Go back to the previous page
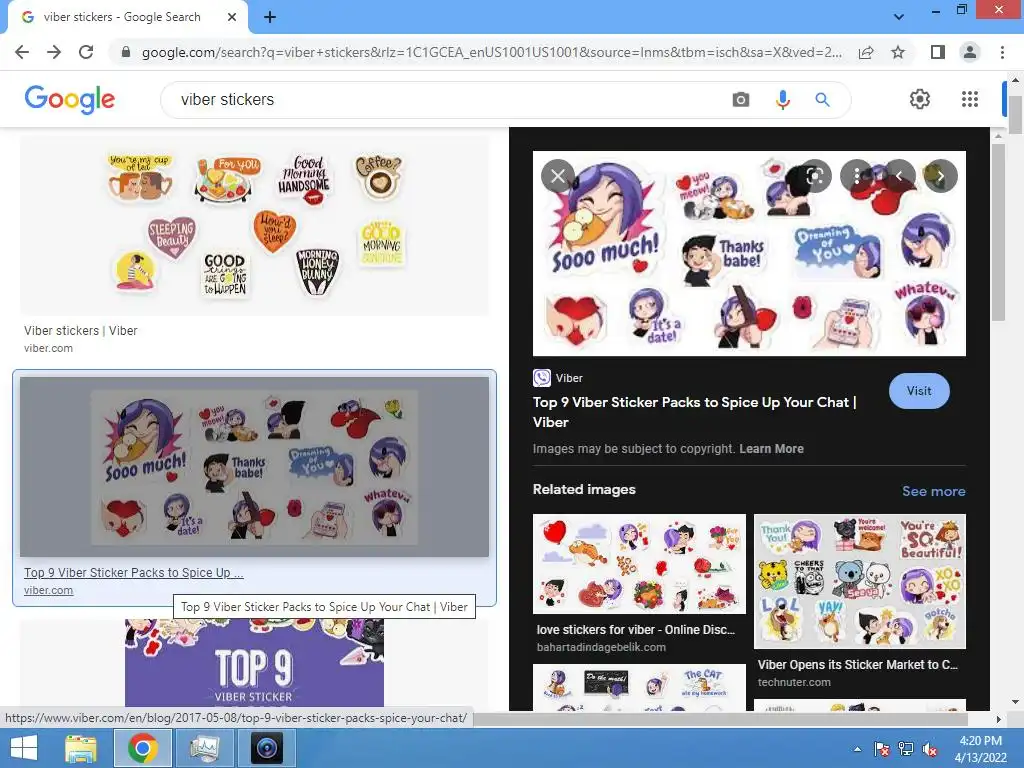Viewport: 1024px width, 768px height. coord(22,52)
